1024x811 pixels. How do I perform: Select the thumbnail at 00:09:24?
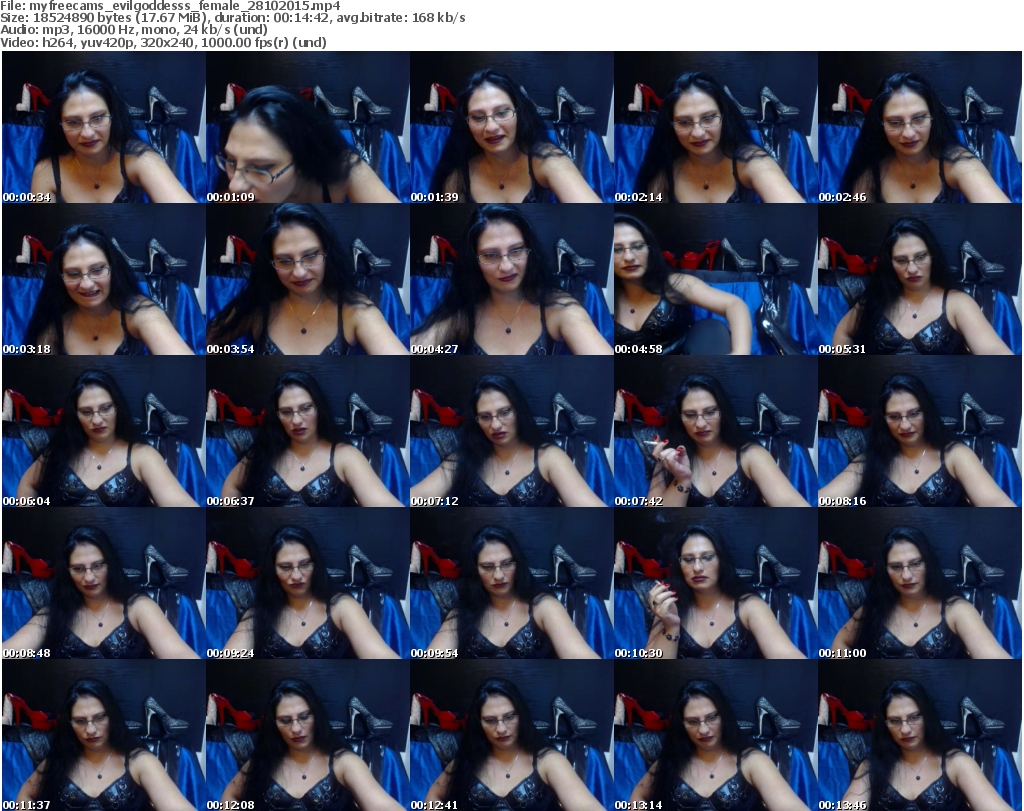pos(308,583)
